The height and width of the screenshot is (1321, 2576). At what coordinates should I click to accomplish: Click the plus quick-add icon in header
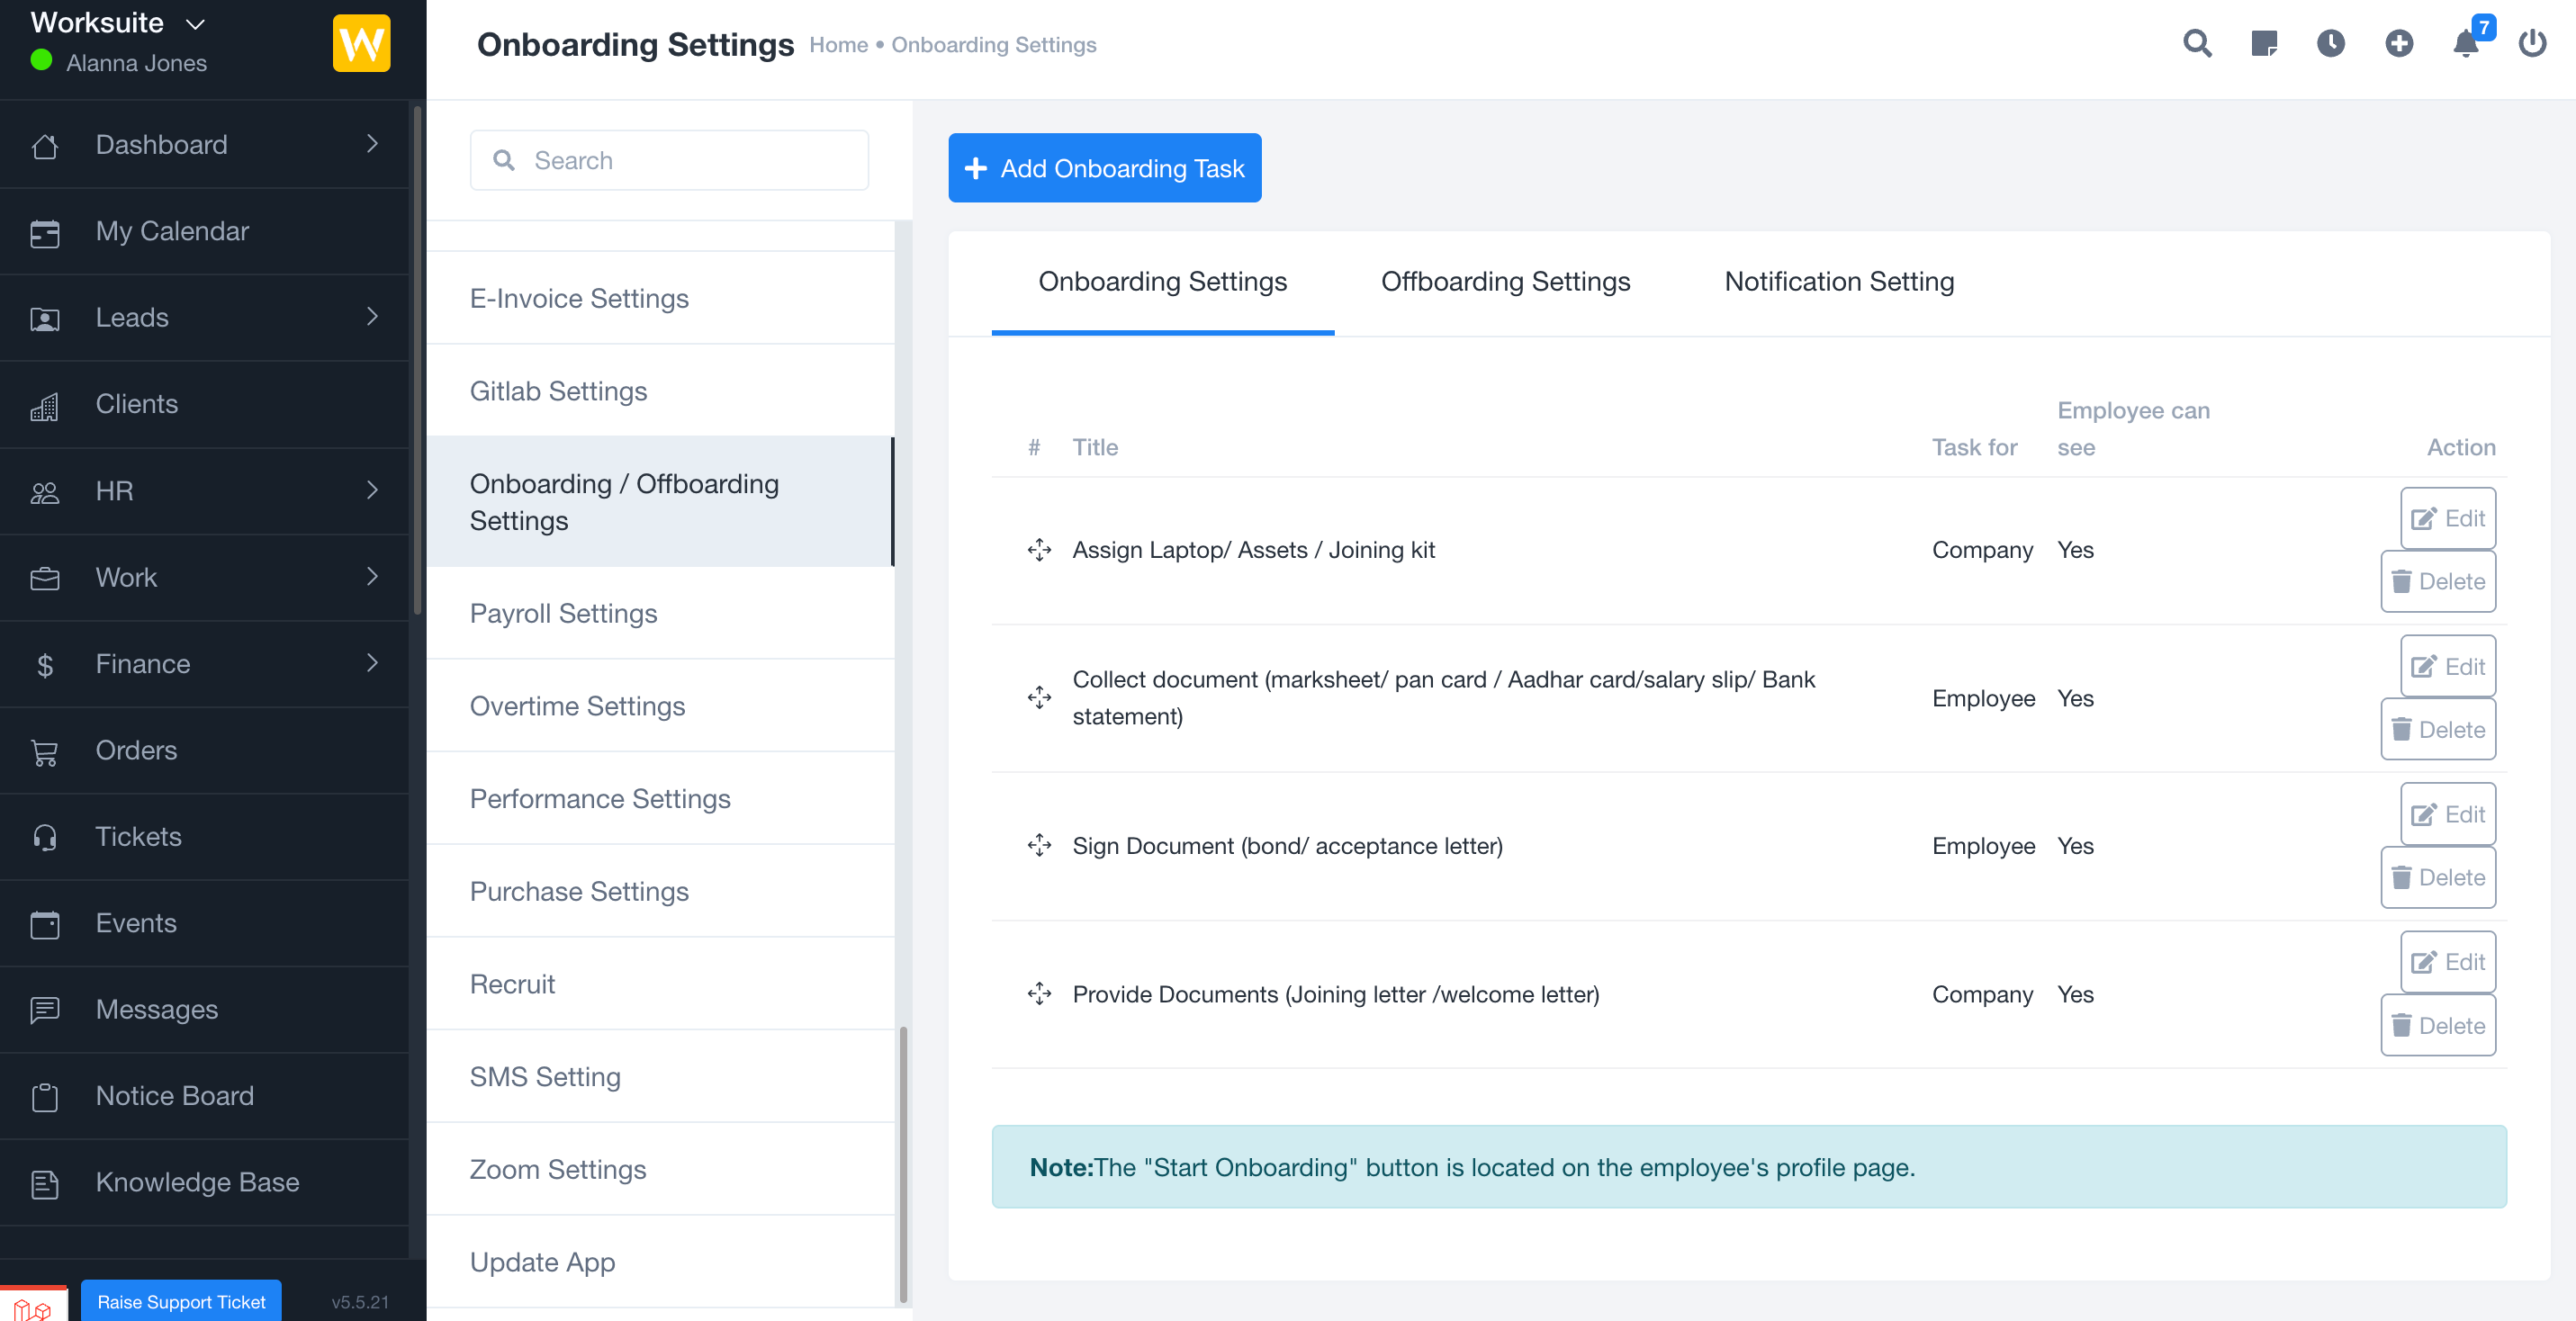tap(2398, 44)
